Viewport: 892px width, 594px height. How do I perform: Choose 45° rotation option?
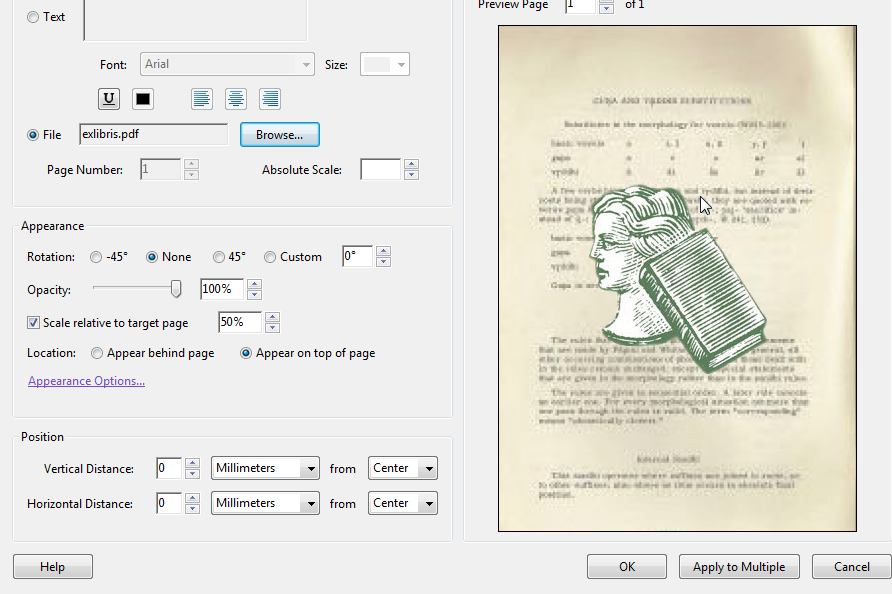(218, 257)
